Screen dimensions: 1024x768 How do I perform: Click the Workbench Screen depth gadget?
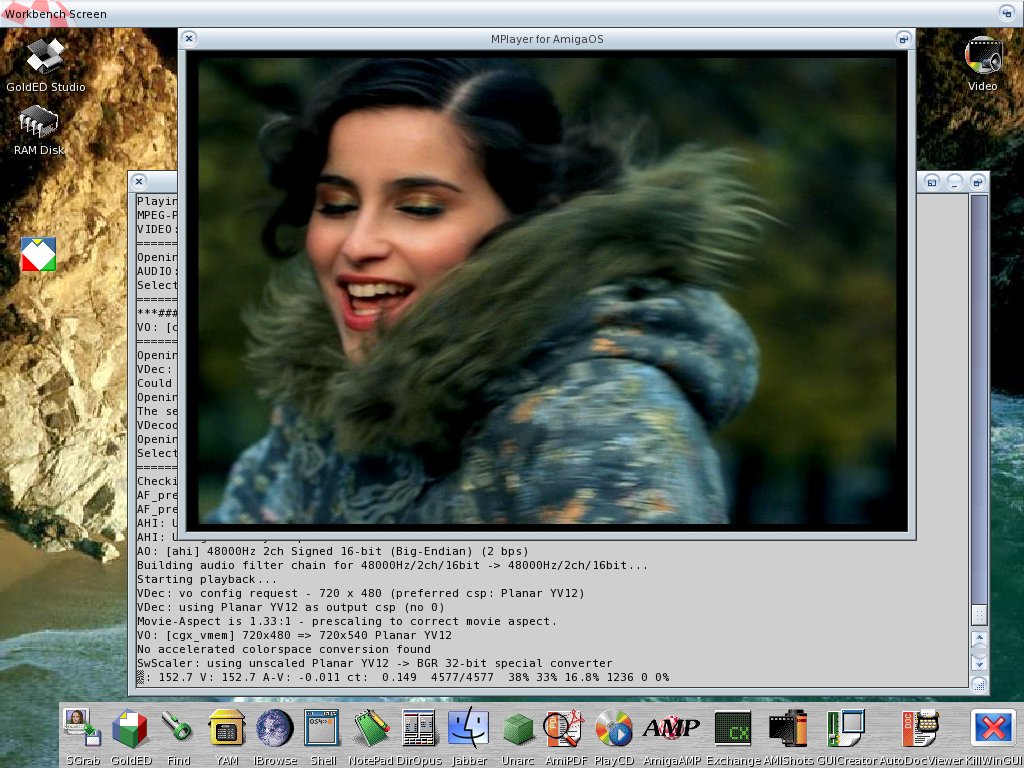1007,13
